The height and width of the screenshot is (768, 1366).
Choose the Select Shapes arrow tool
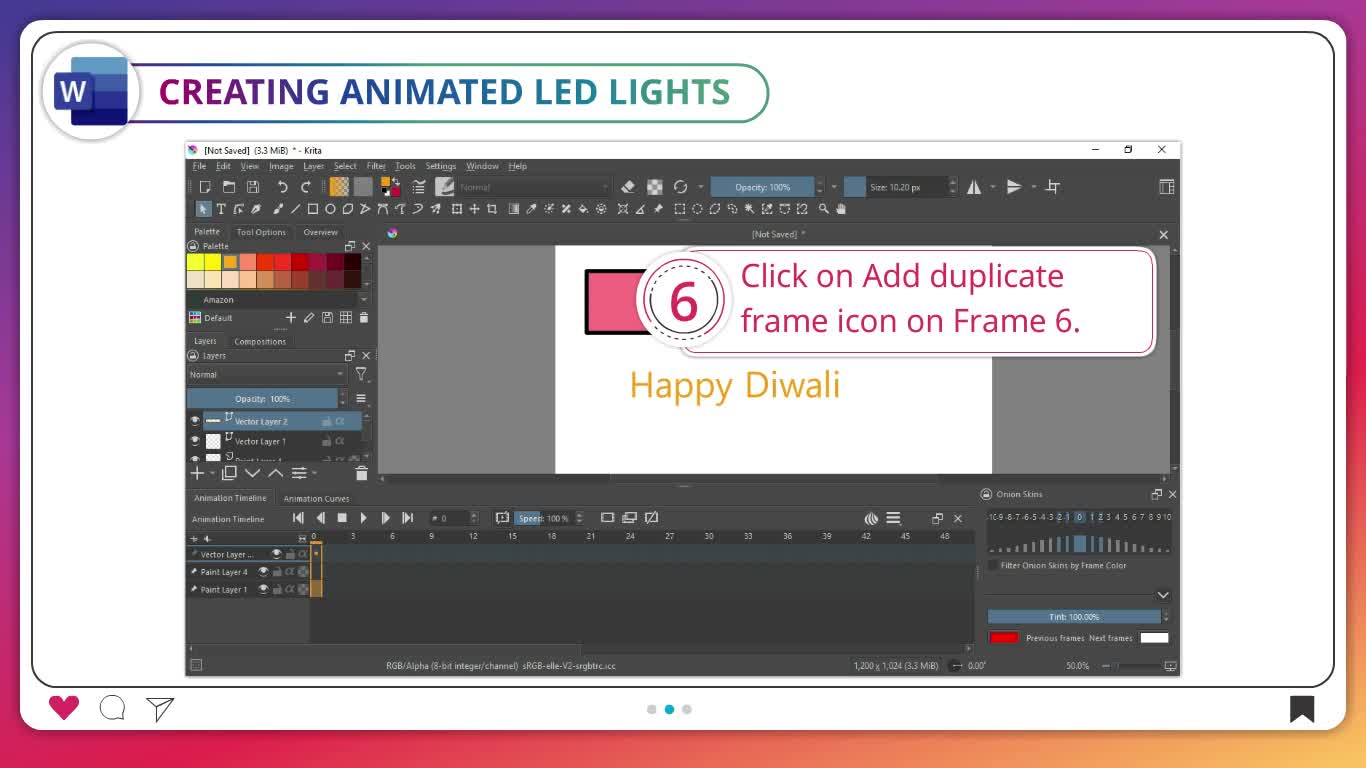204,209
